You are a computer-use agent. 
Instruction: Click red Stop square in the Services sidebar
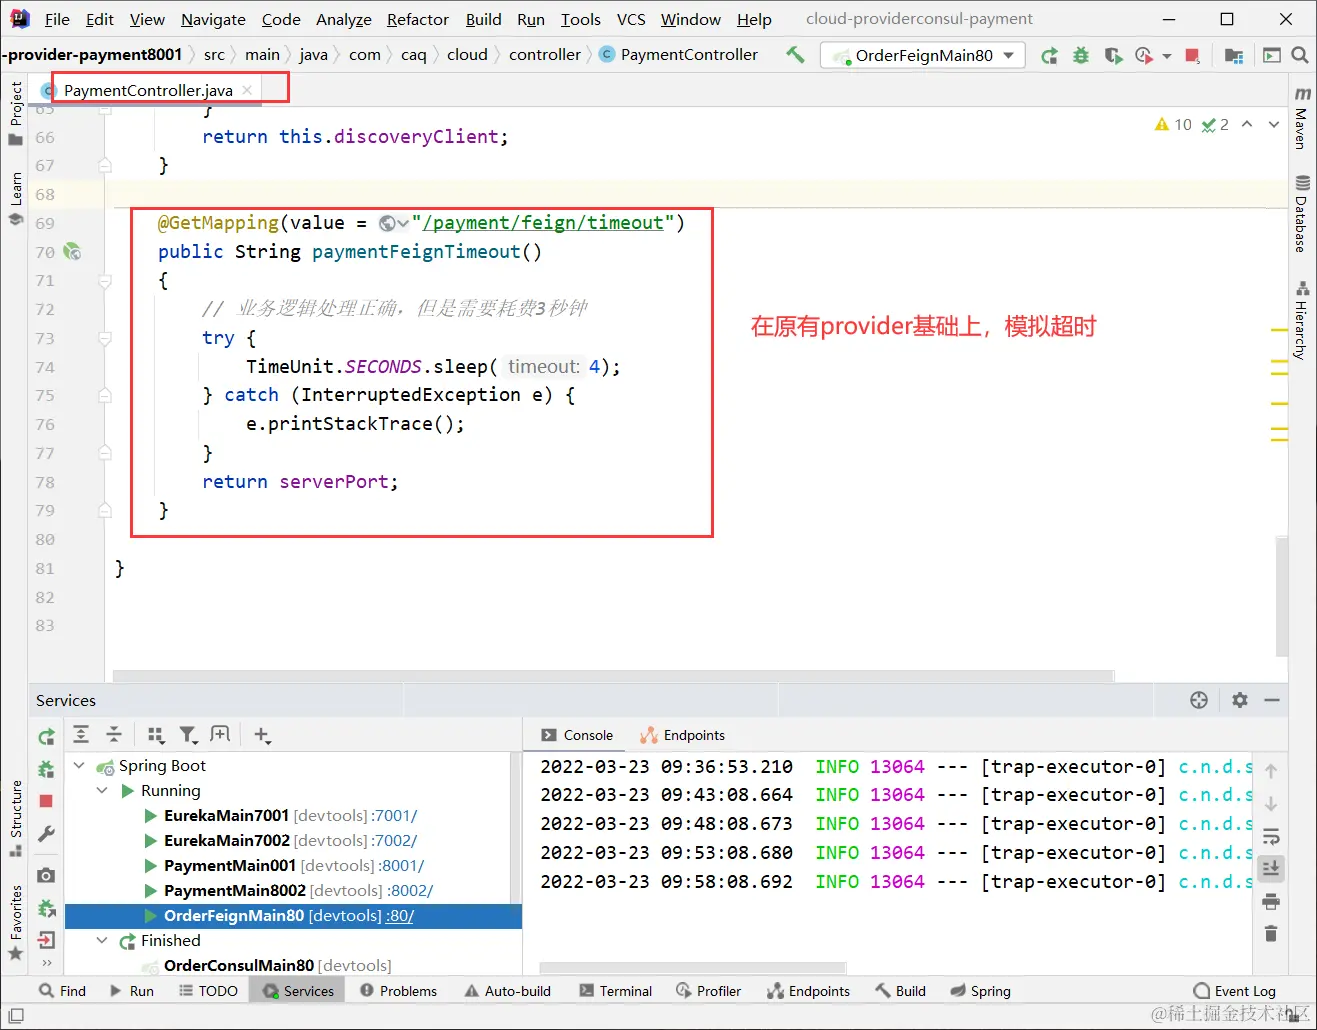click(x=46, y=801)
